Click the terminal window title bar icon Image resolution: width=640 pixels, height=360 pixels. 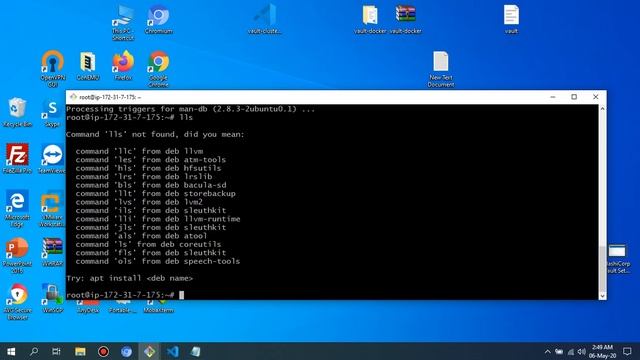[73, 97]
